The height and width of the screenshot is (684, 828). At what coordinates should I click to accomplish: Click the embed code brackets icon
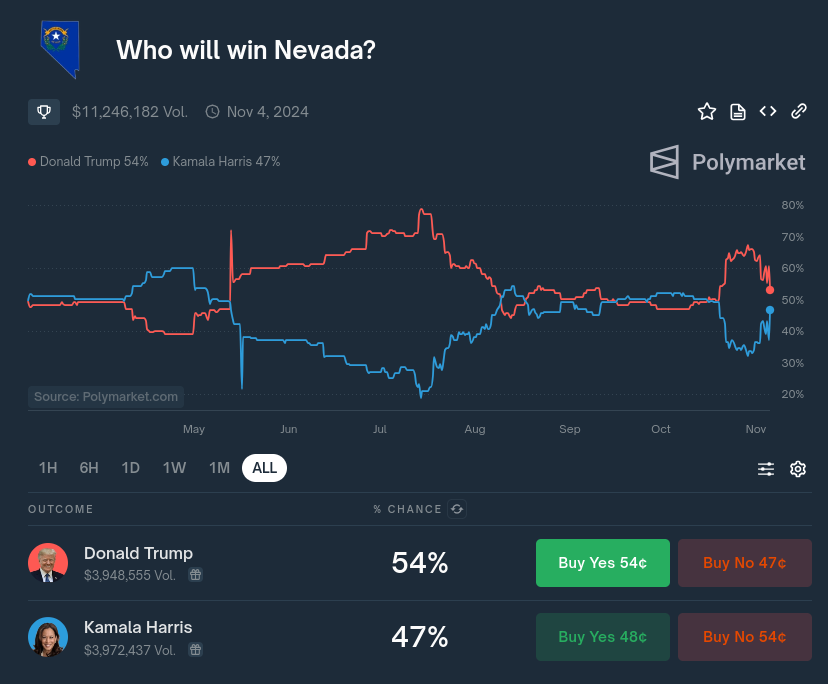(x=768, y=111)
